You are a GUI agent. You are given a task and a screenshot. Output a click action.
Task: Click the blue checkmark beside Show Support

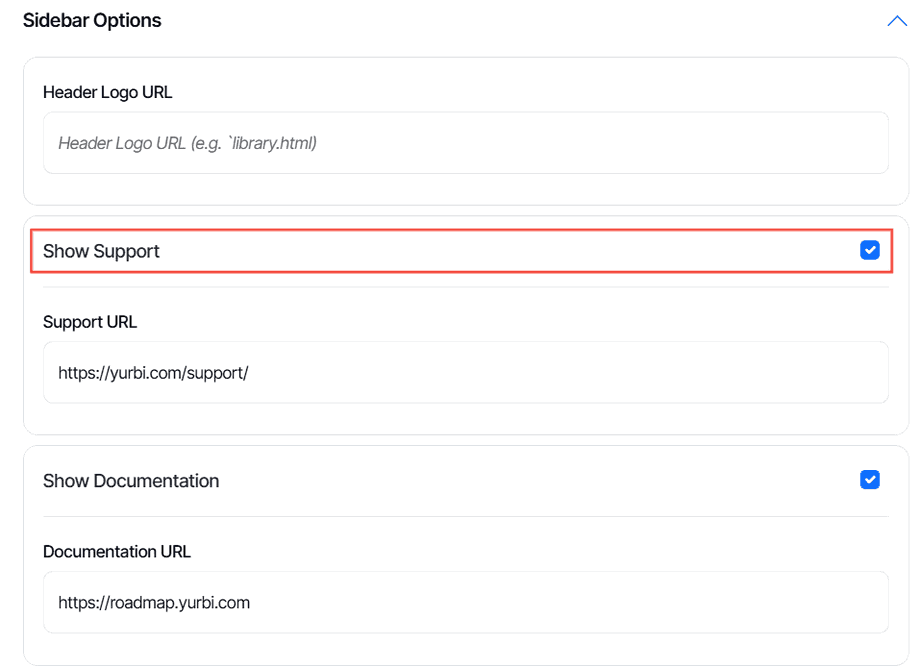(870, 250)
